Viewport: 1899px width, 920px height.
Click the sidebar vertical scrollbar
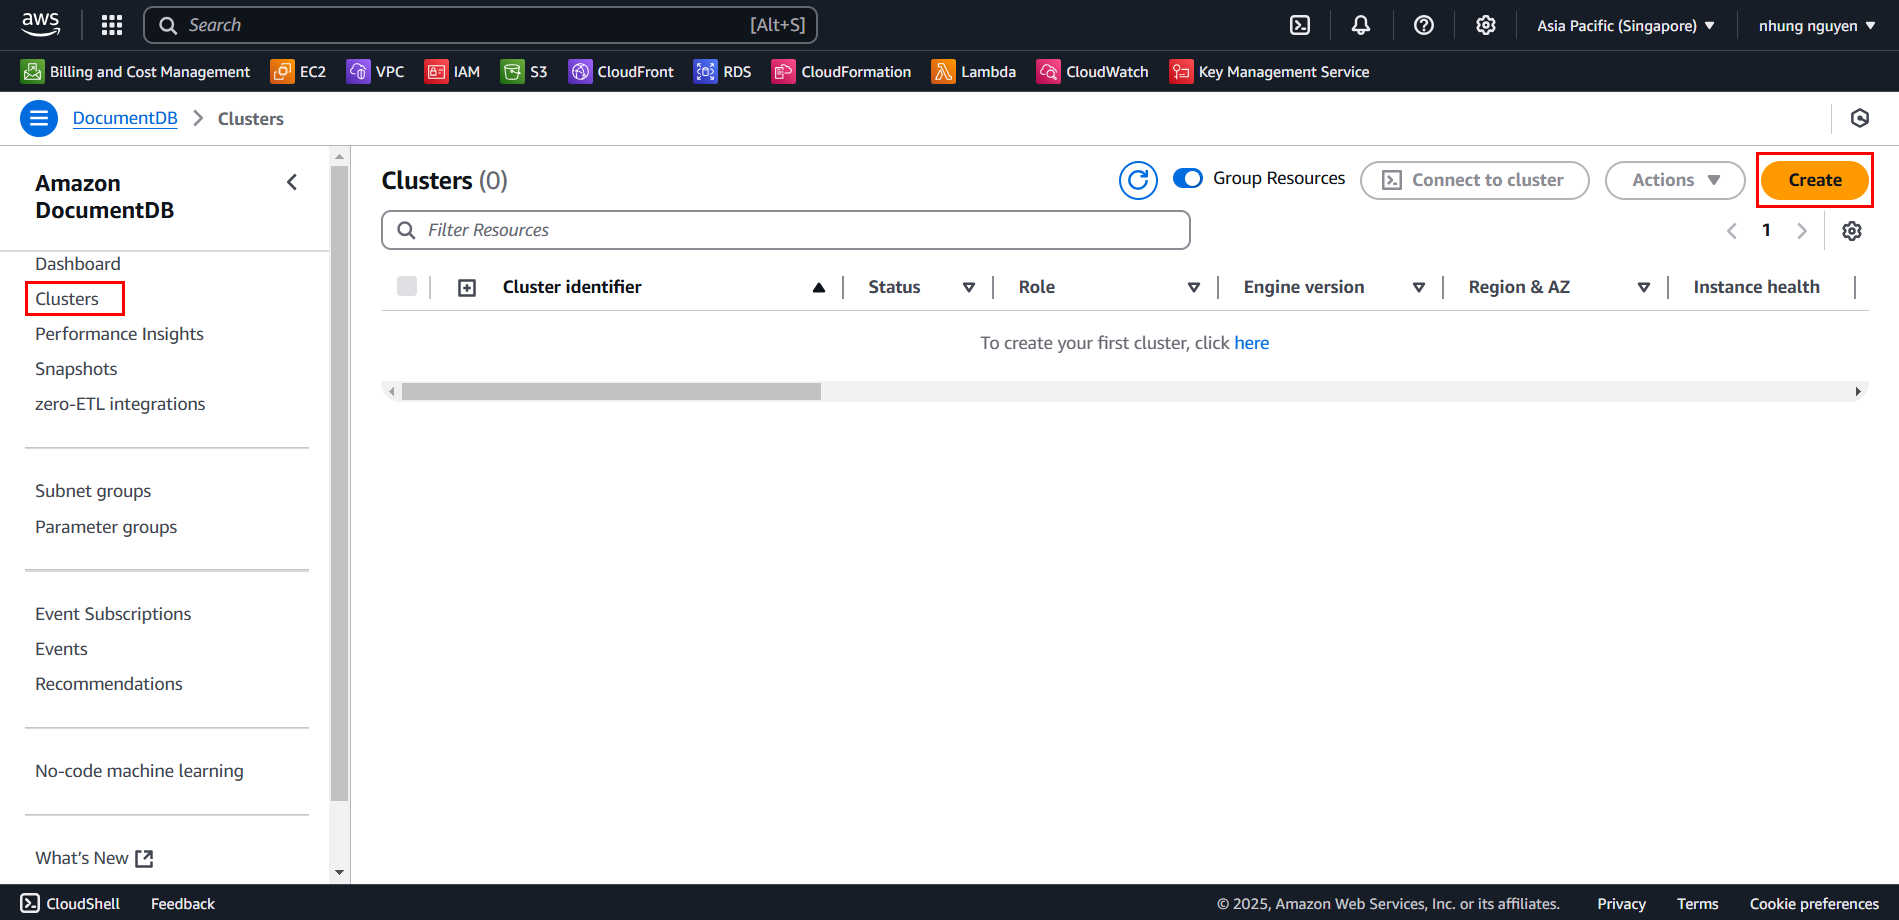tap(339, 484)
